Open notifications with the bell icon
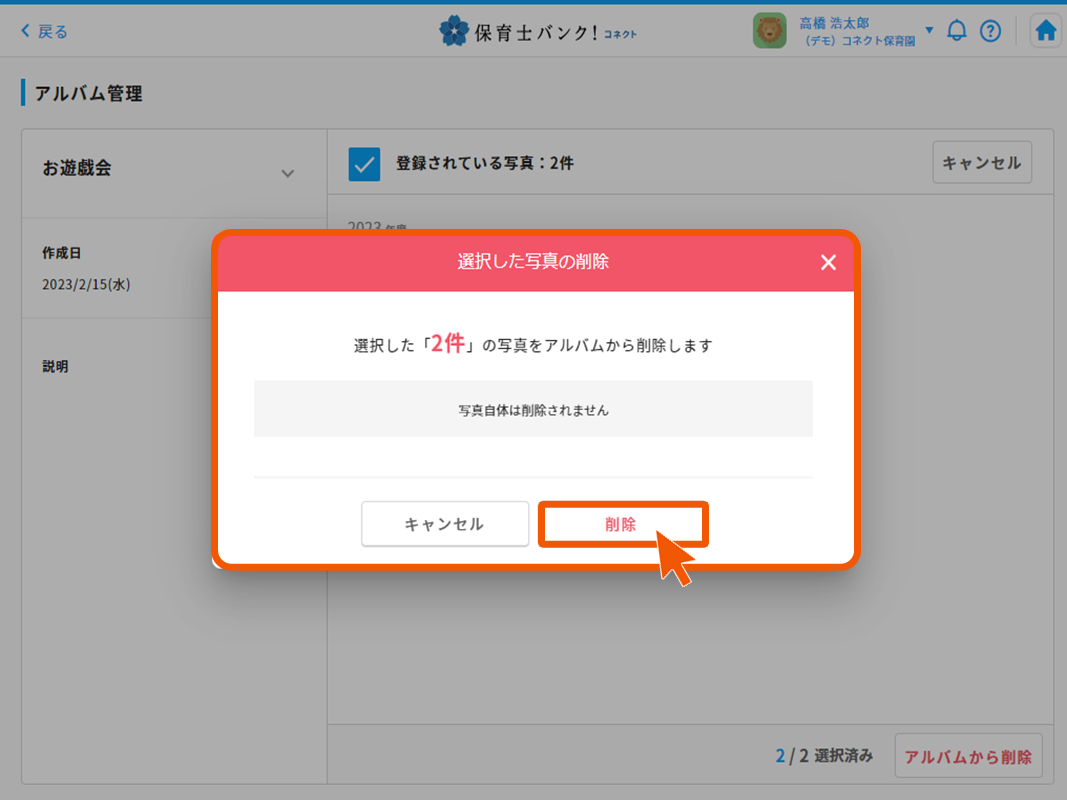The width and height of the screenshot is (1067, 800). click(x=957, y=31)
